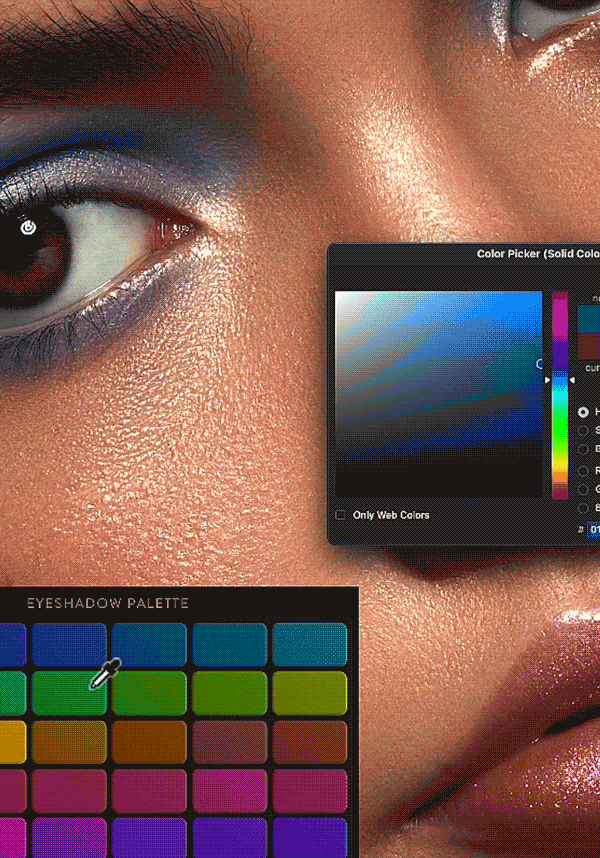This screenshot has height=858, width=600.
Task: Sample the yellow-green chartreuse swatch
Action: (x=310, y=693)
